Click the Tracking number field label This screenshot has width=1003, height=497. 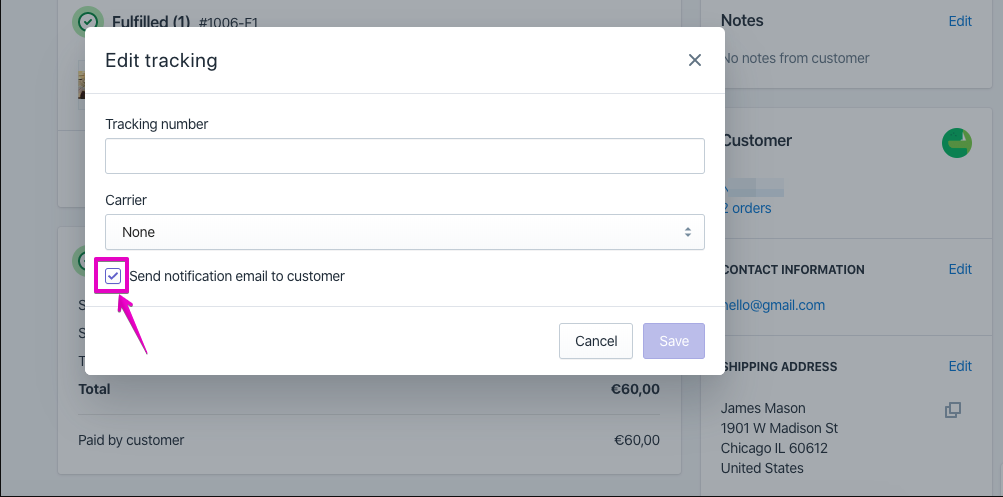[156, 124]
